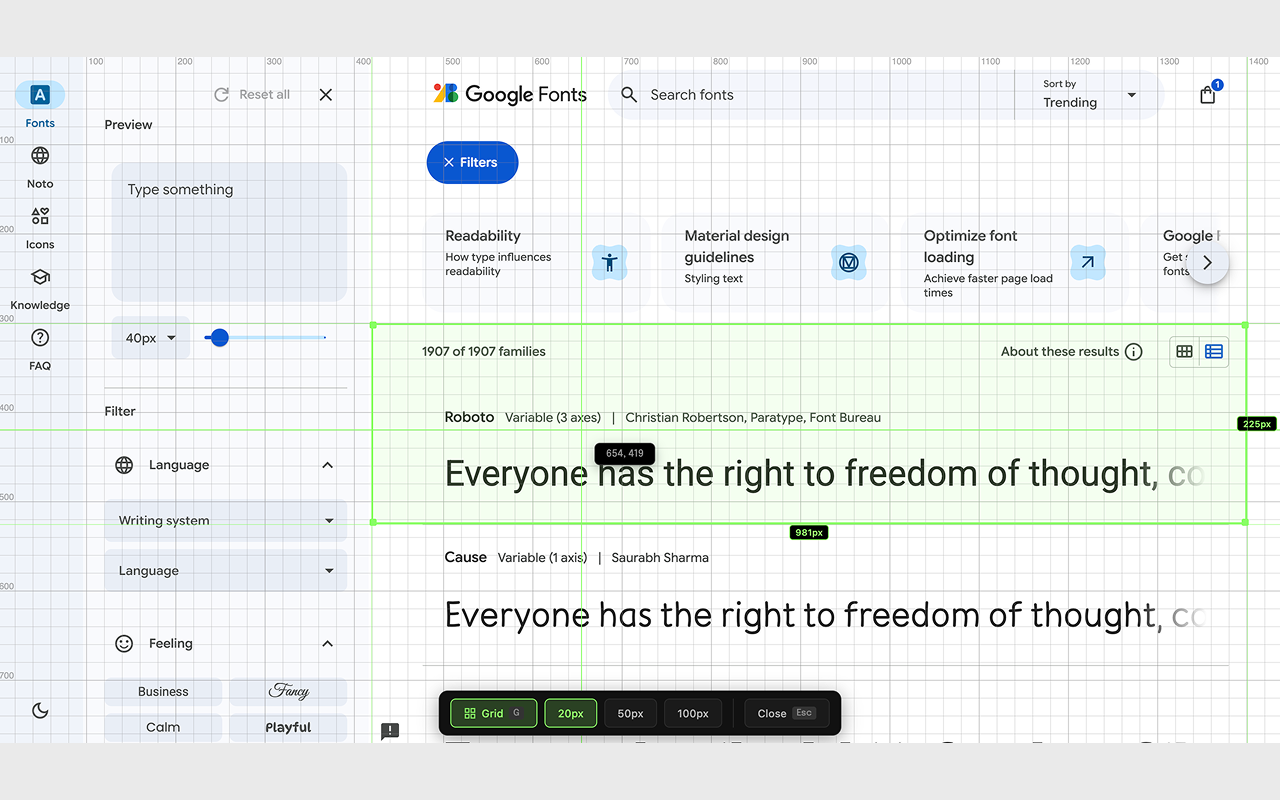1280x800 pixels.
Task: Open the Roboto font family
Action: (470, 417)
